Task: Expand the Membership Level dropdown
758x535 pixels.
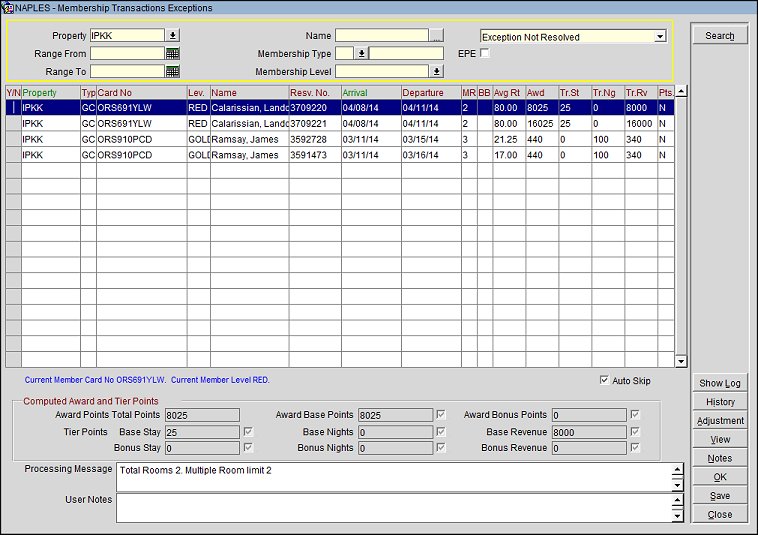Action: [436, 72]
